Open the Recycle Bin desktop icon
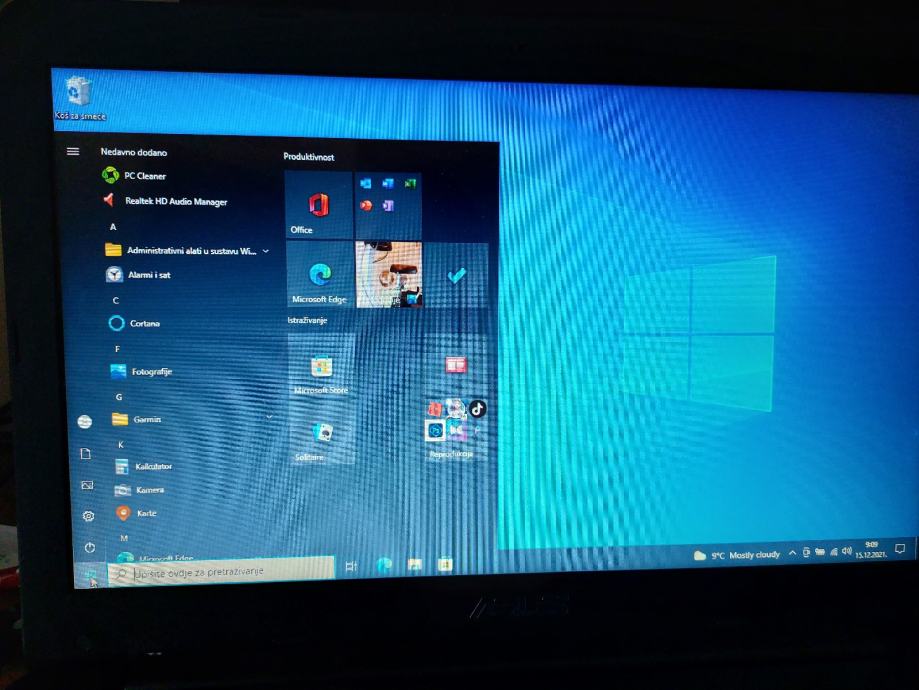 pos(80,98)
